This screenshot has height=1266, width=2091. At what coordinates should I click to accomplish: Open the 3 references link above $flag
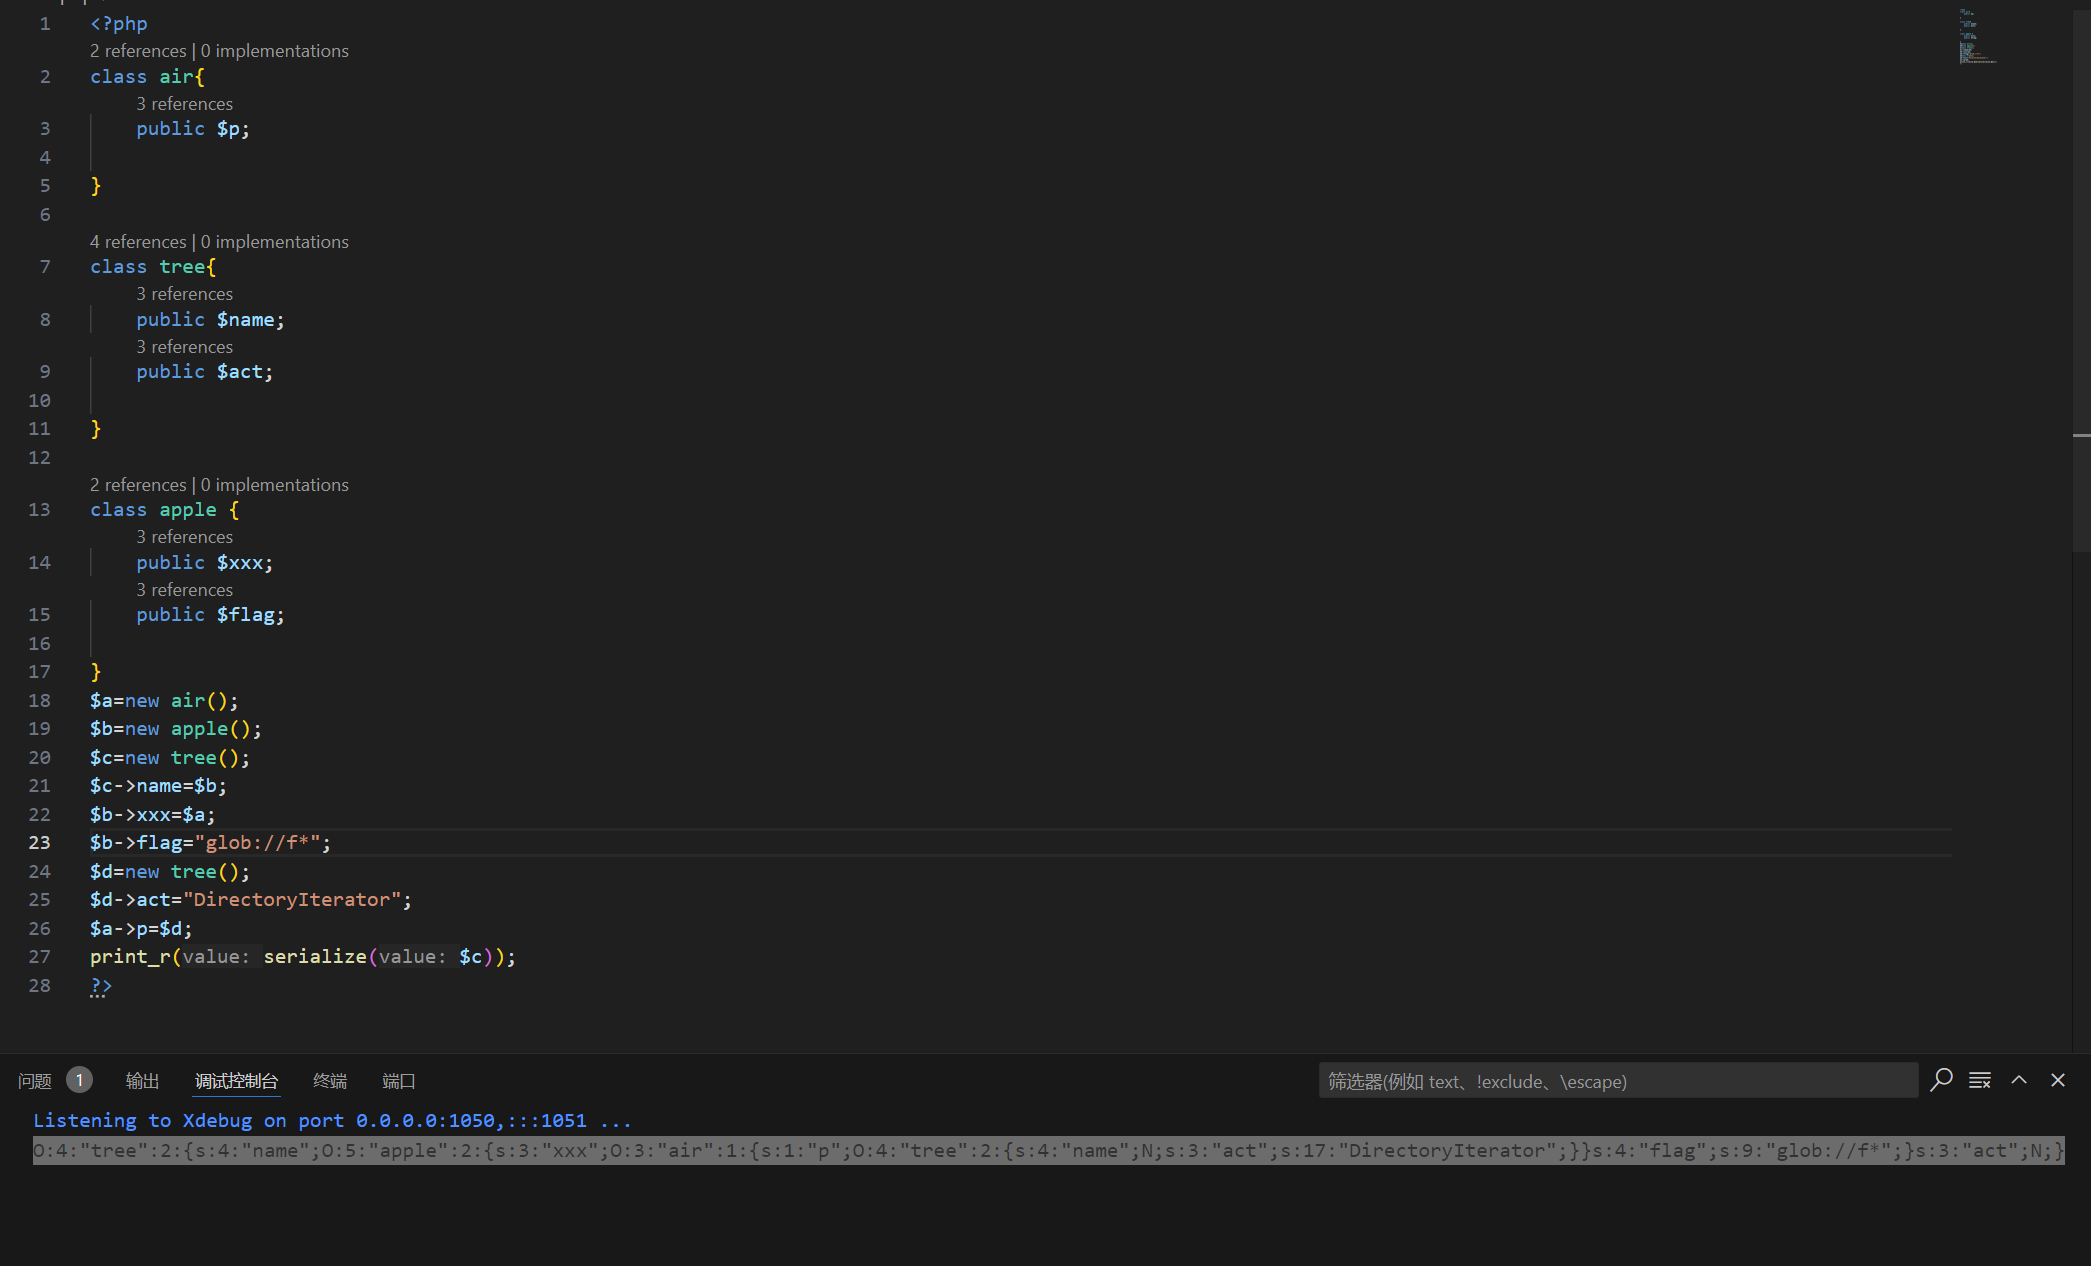pyautogui.click(x=184, y=590)
